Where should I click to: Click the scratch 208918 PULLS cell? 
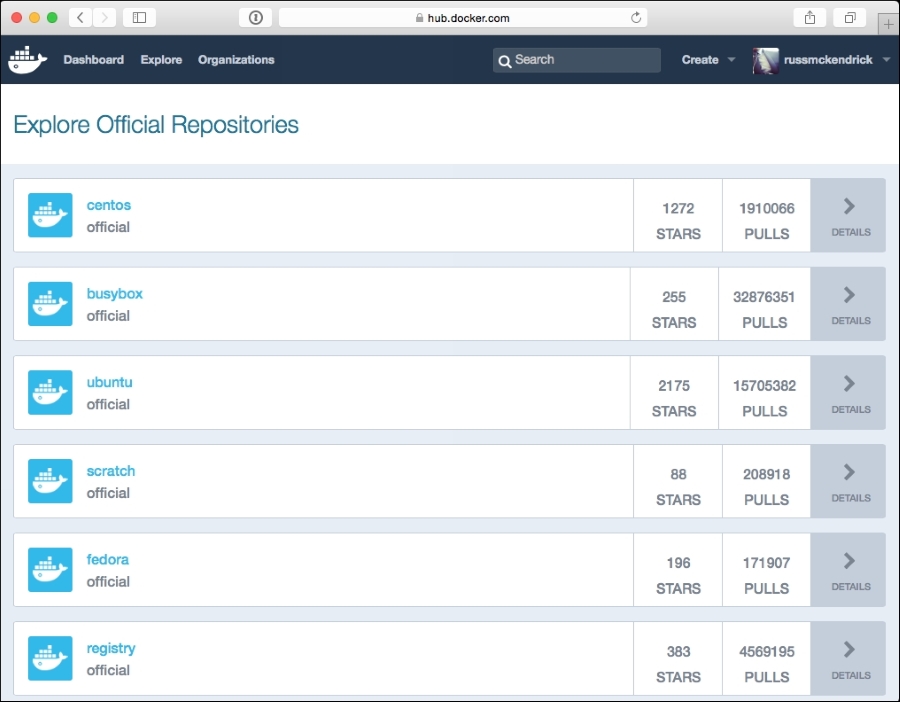tap(766, 481)
